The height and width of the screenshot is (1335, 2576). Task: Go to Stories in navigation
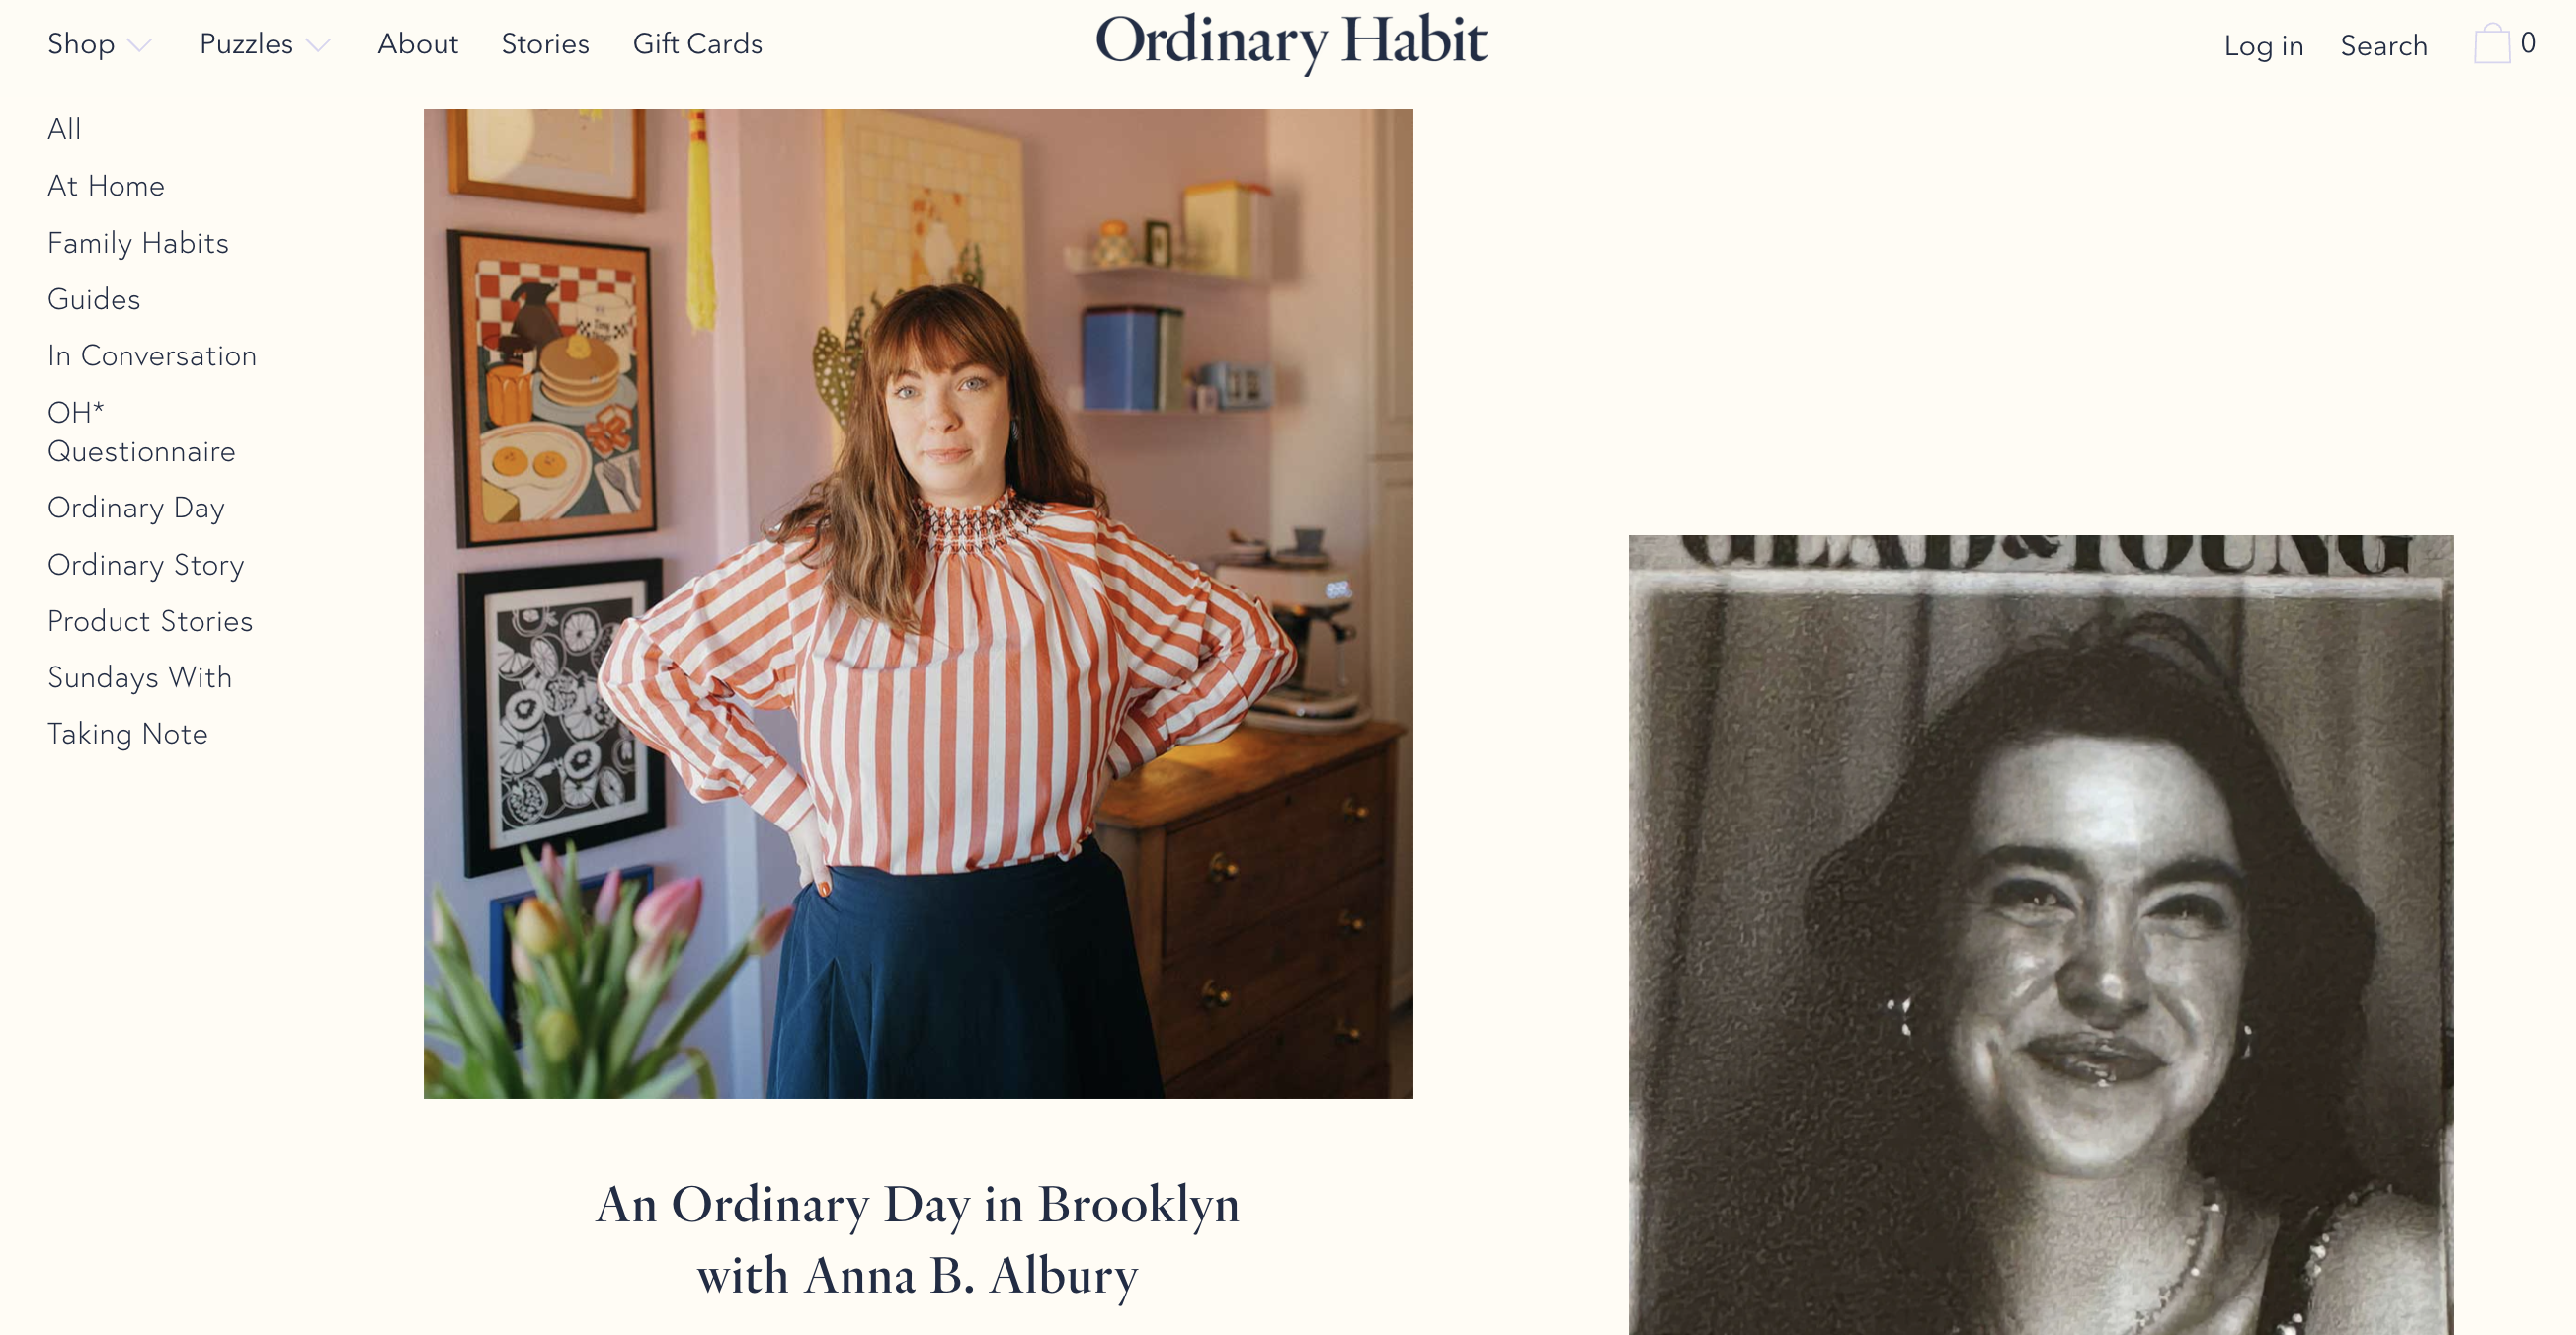point(545,44)
